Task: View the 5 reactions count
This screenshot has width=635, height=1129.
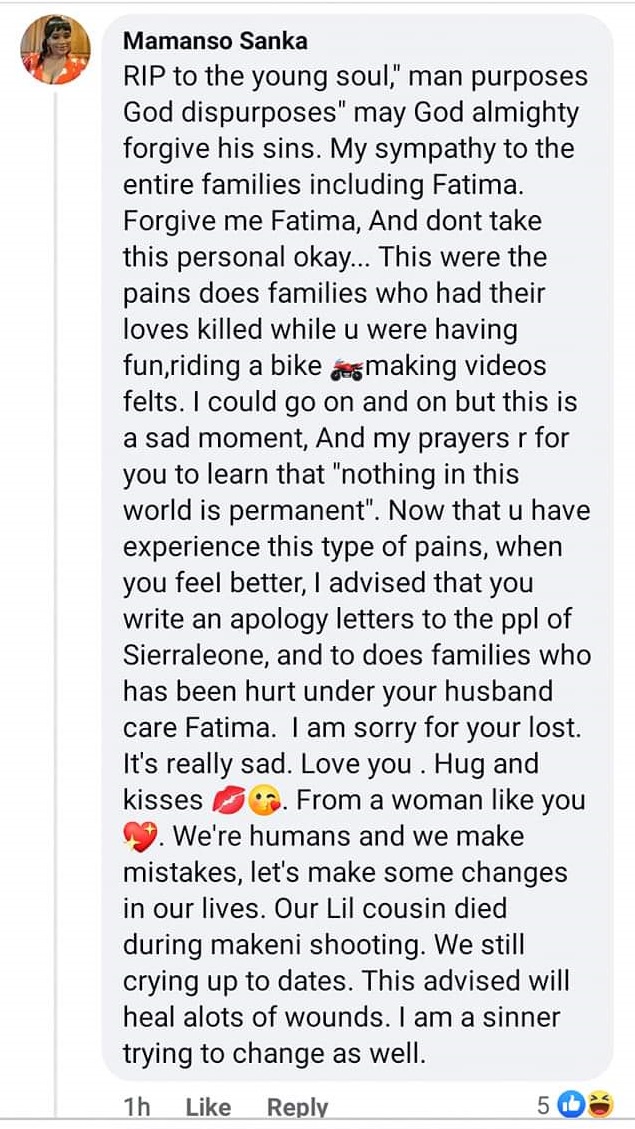Action: (543, 1105)
